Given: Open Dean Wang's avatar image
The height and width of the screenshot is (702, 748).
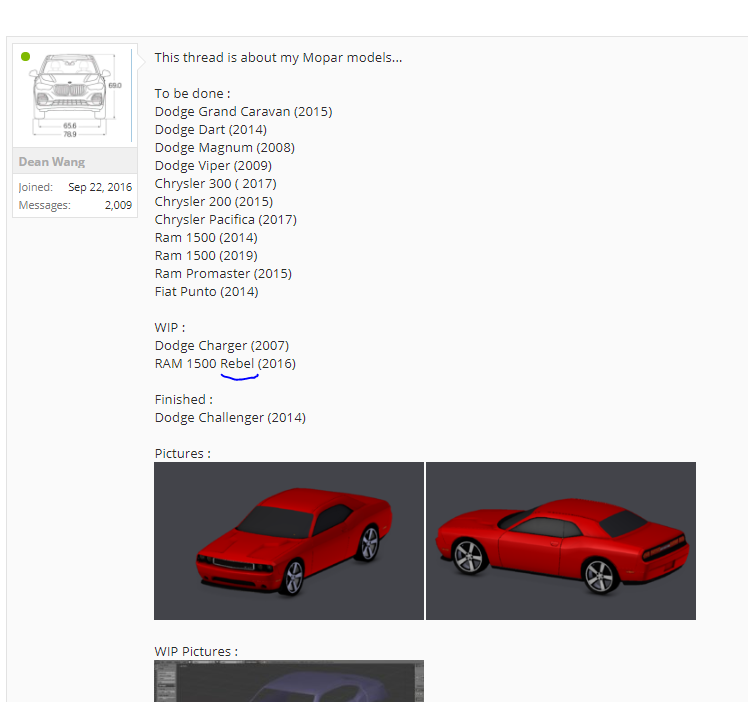Looking at the screenshot, I should [75, 95].
